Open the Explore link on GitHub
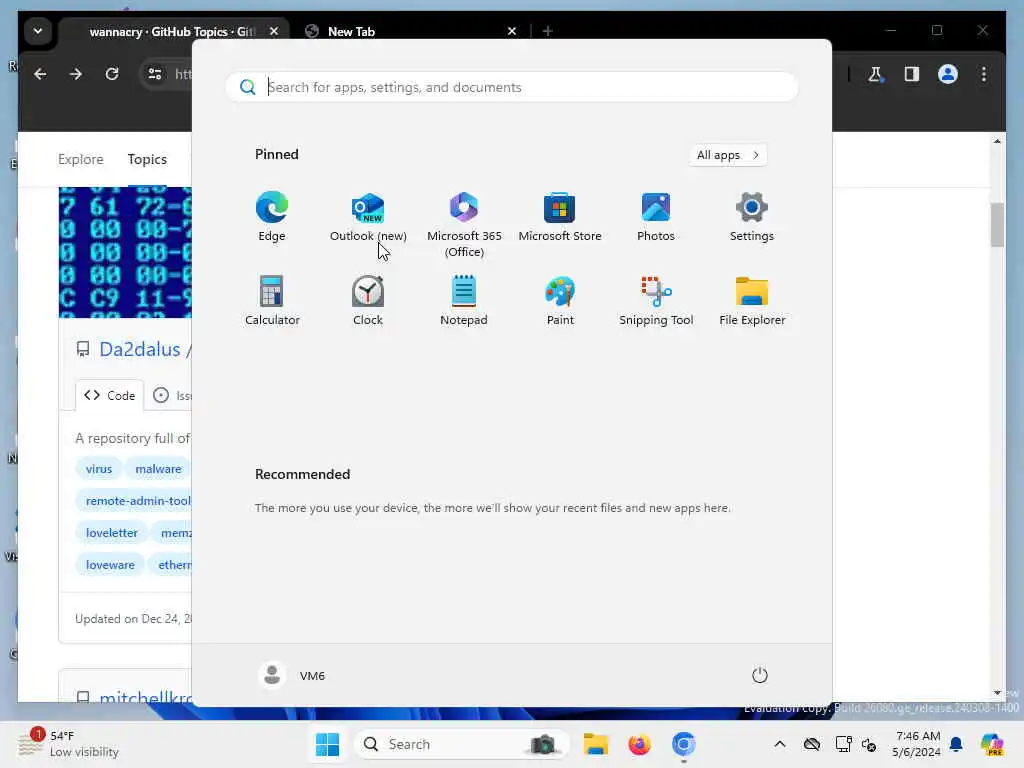 pyautogui.click(x=80, y=159)
